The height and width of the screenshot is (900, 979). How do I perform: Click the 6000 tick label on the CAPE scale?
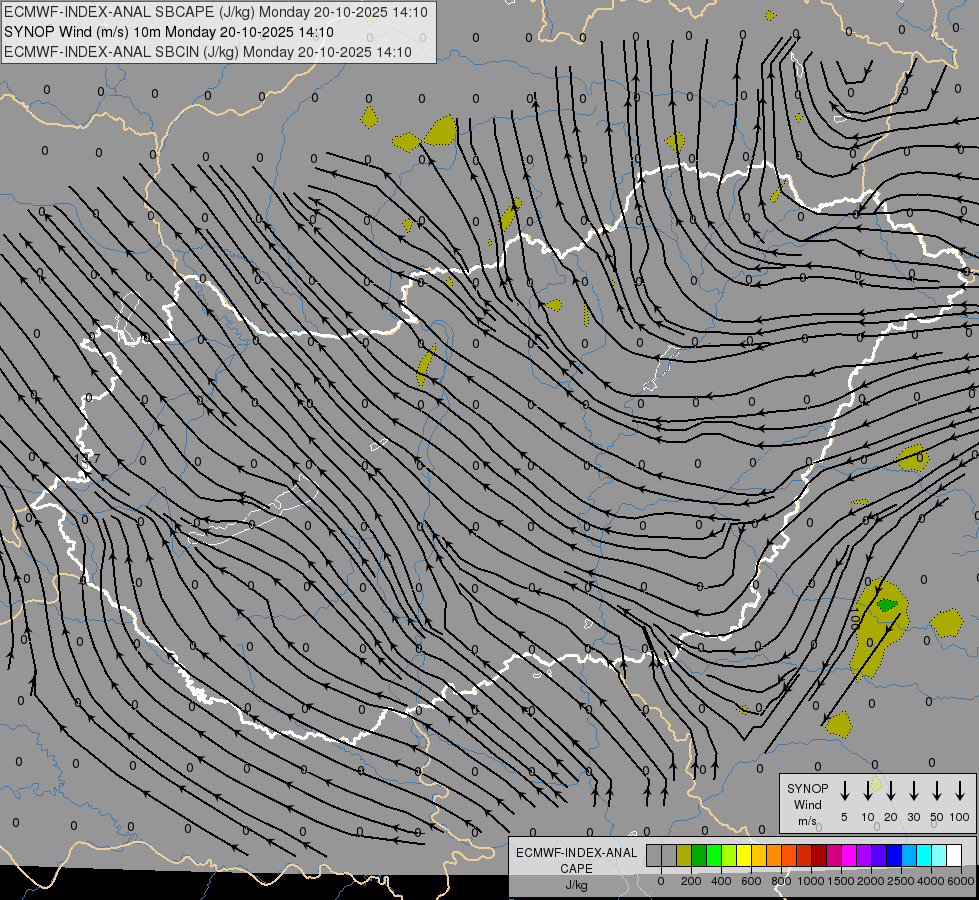coord(960,881)
